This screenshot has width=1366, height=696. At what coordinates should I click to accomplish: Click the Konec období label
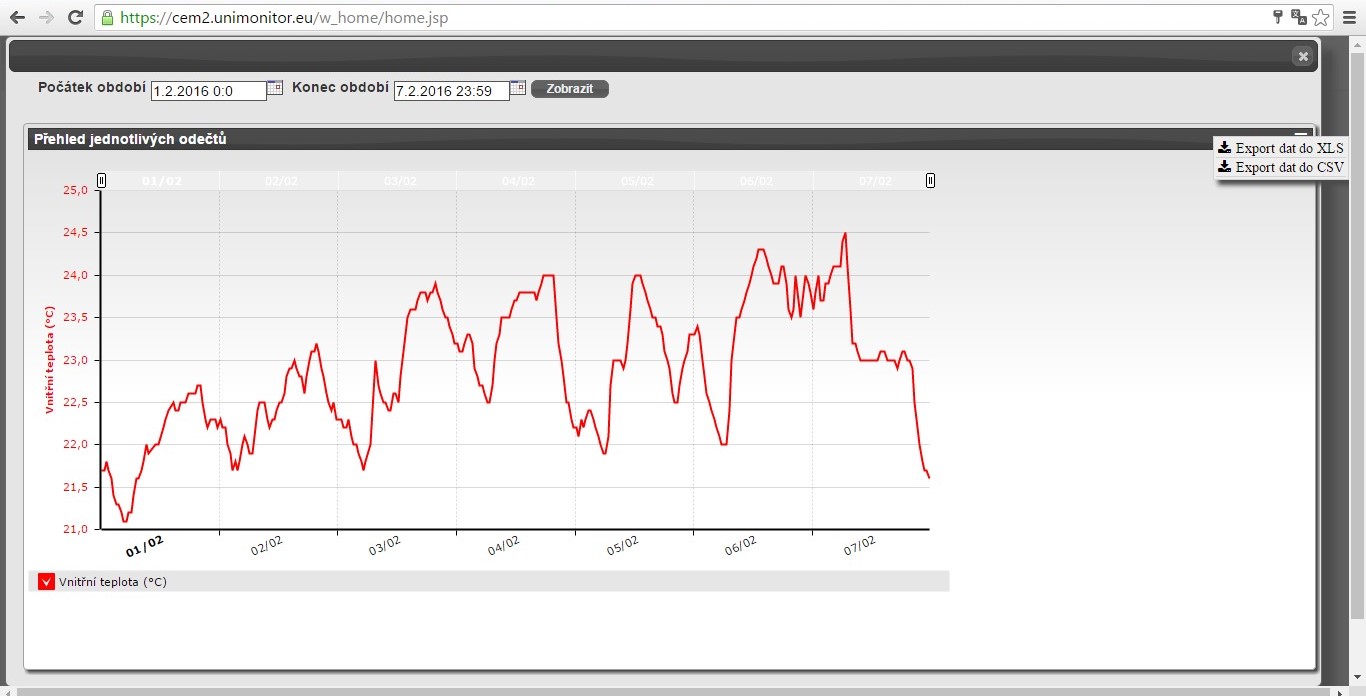pyautogui.click(x=340, y=88)
